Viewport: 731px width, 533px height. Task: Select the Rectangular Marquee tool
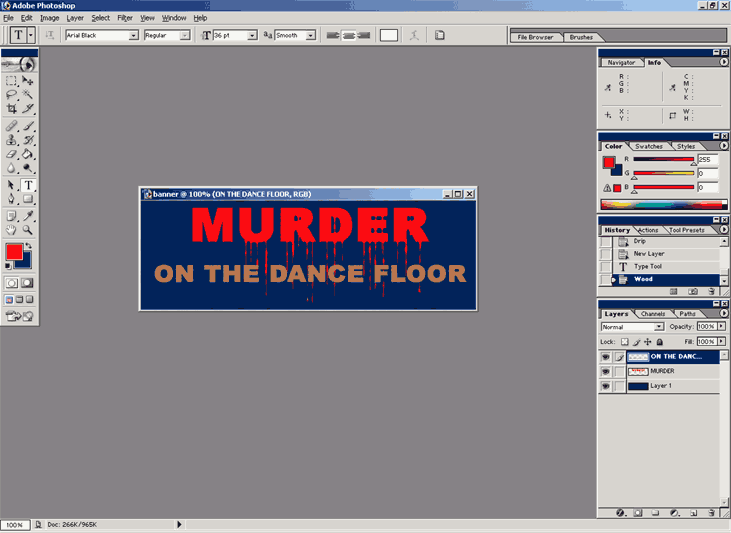11,81
